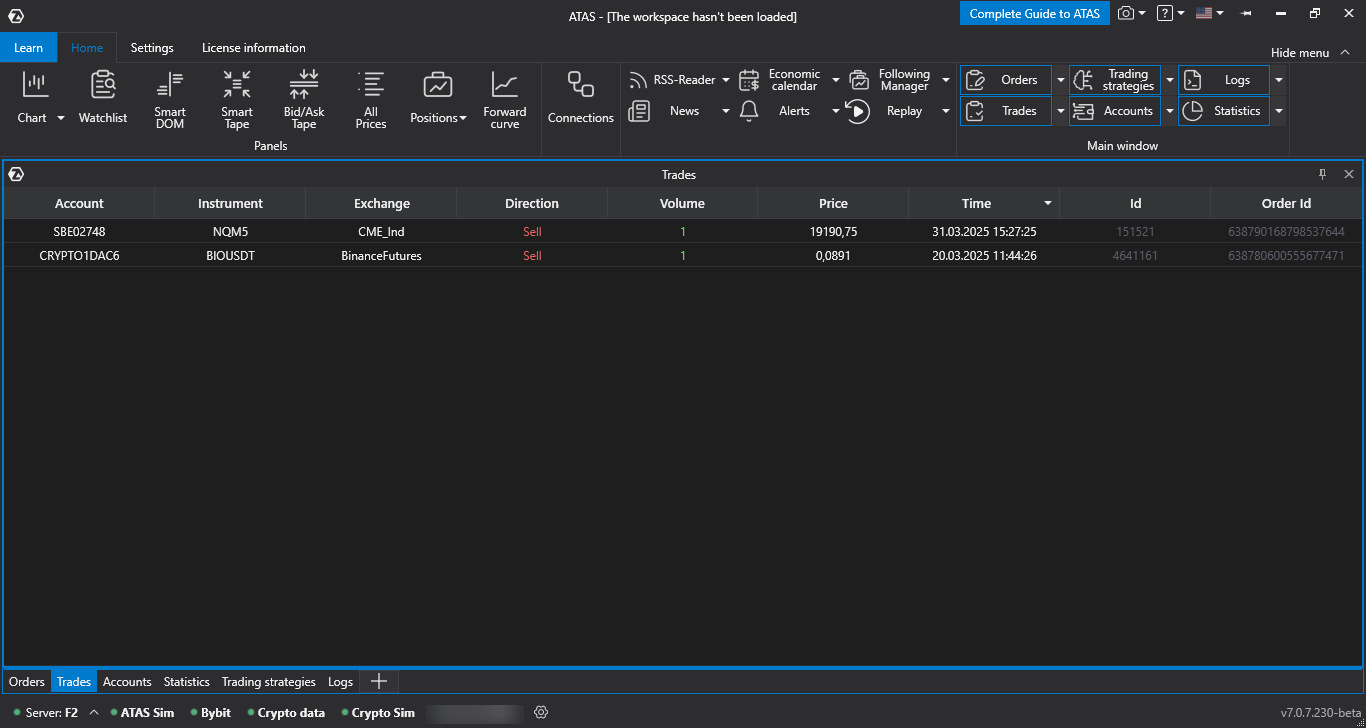Toggle the Trades main window button
Screen dimensions: 1366x728
[x=1006, y=111]
